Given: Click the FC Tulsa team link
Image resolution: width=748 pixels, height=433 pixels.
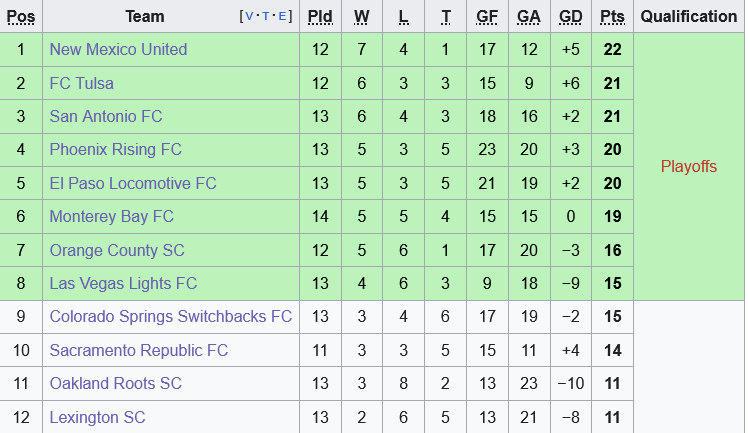Looking at the screenshot, I should tap(82, 83).
